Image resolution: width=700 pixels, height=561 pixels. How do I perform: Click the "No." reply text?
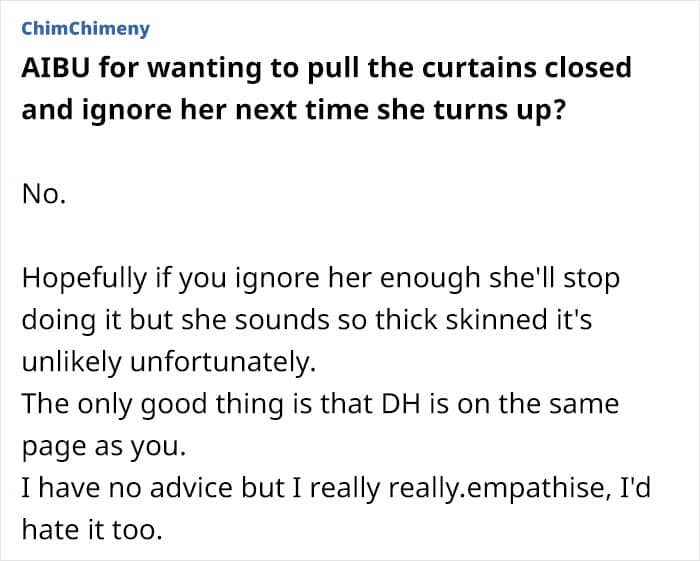pos(44,194)
